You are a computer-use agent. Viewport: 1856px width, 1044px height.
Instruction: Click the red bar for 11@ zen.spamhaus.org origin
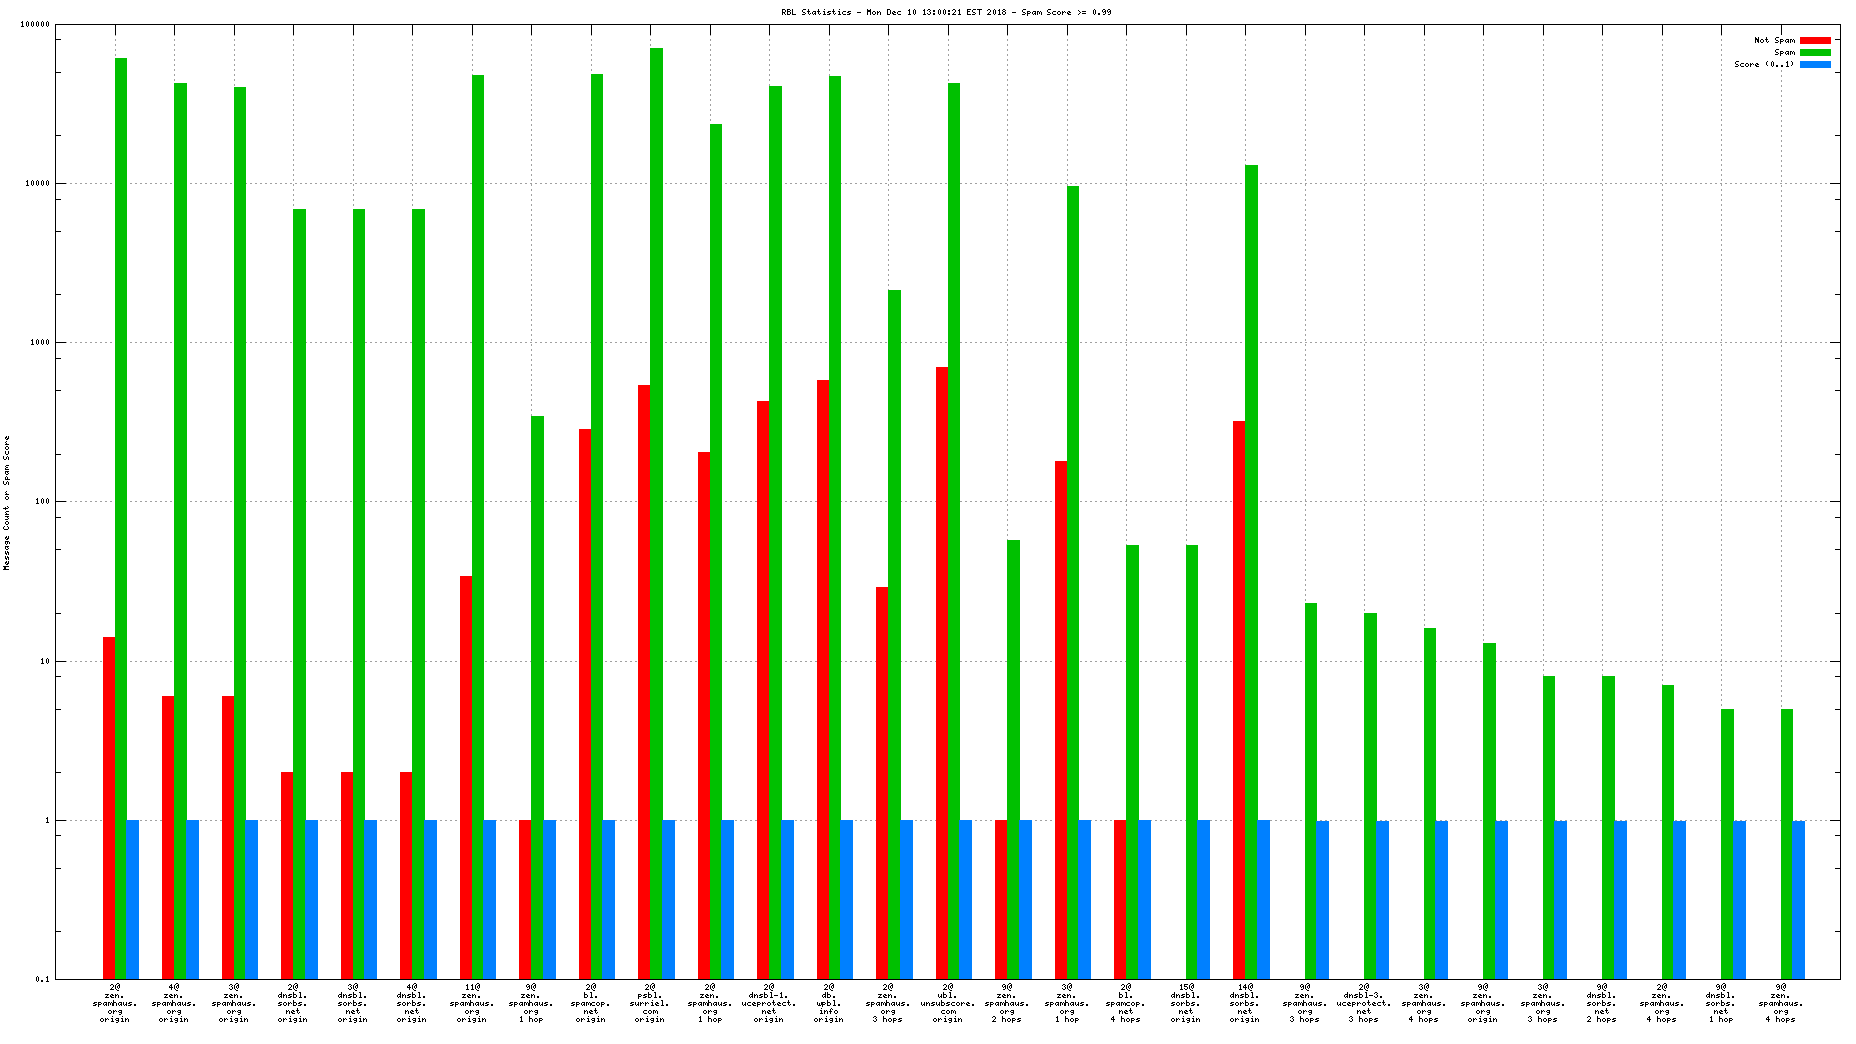click(466, 776)
